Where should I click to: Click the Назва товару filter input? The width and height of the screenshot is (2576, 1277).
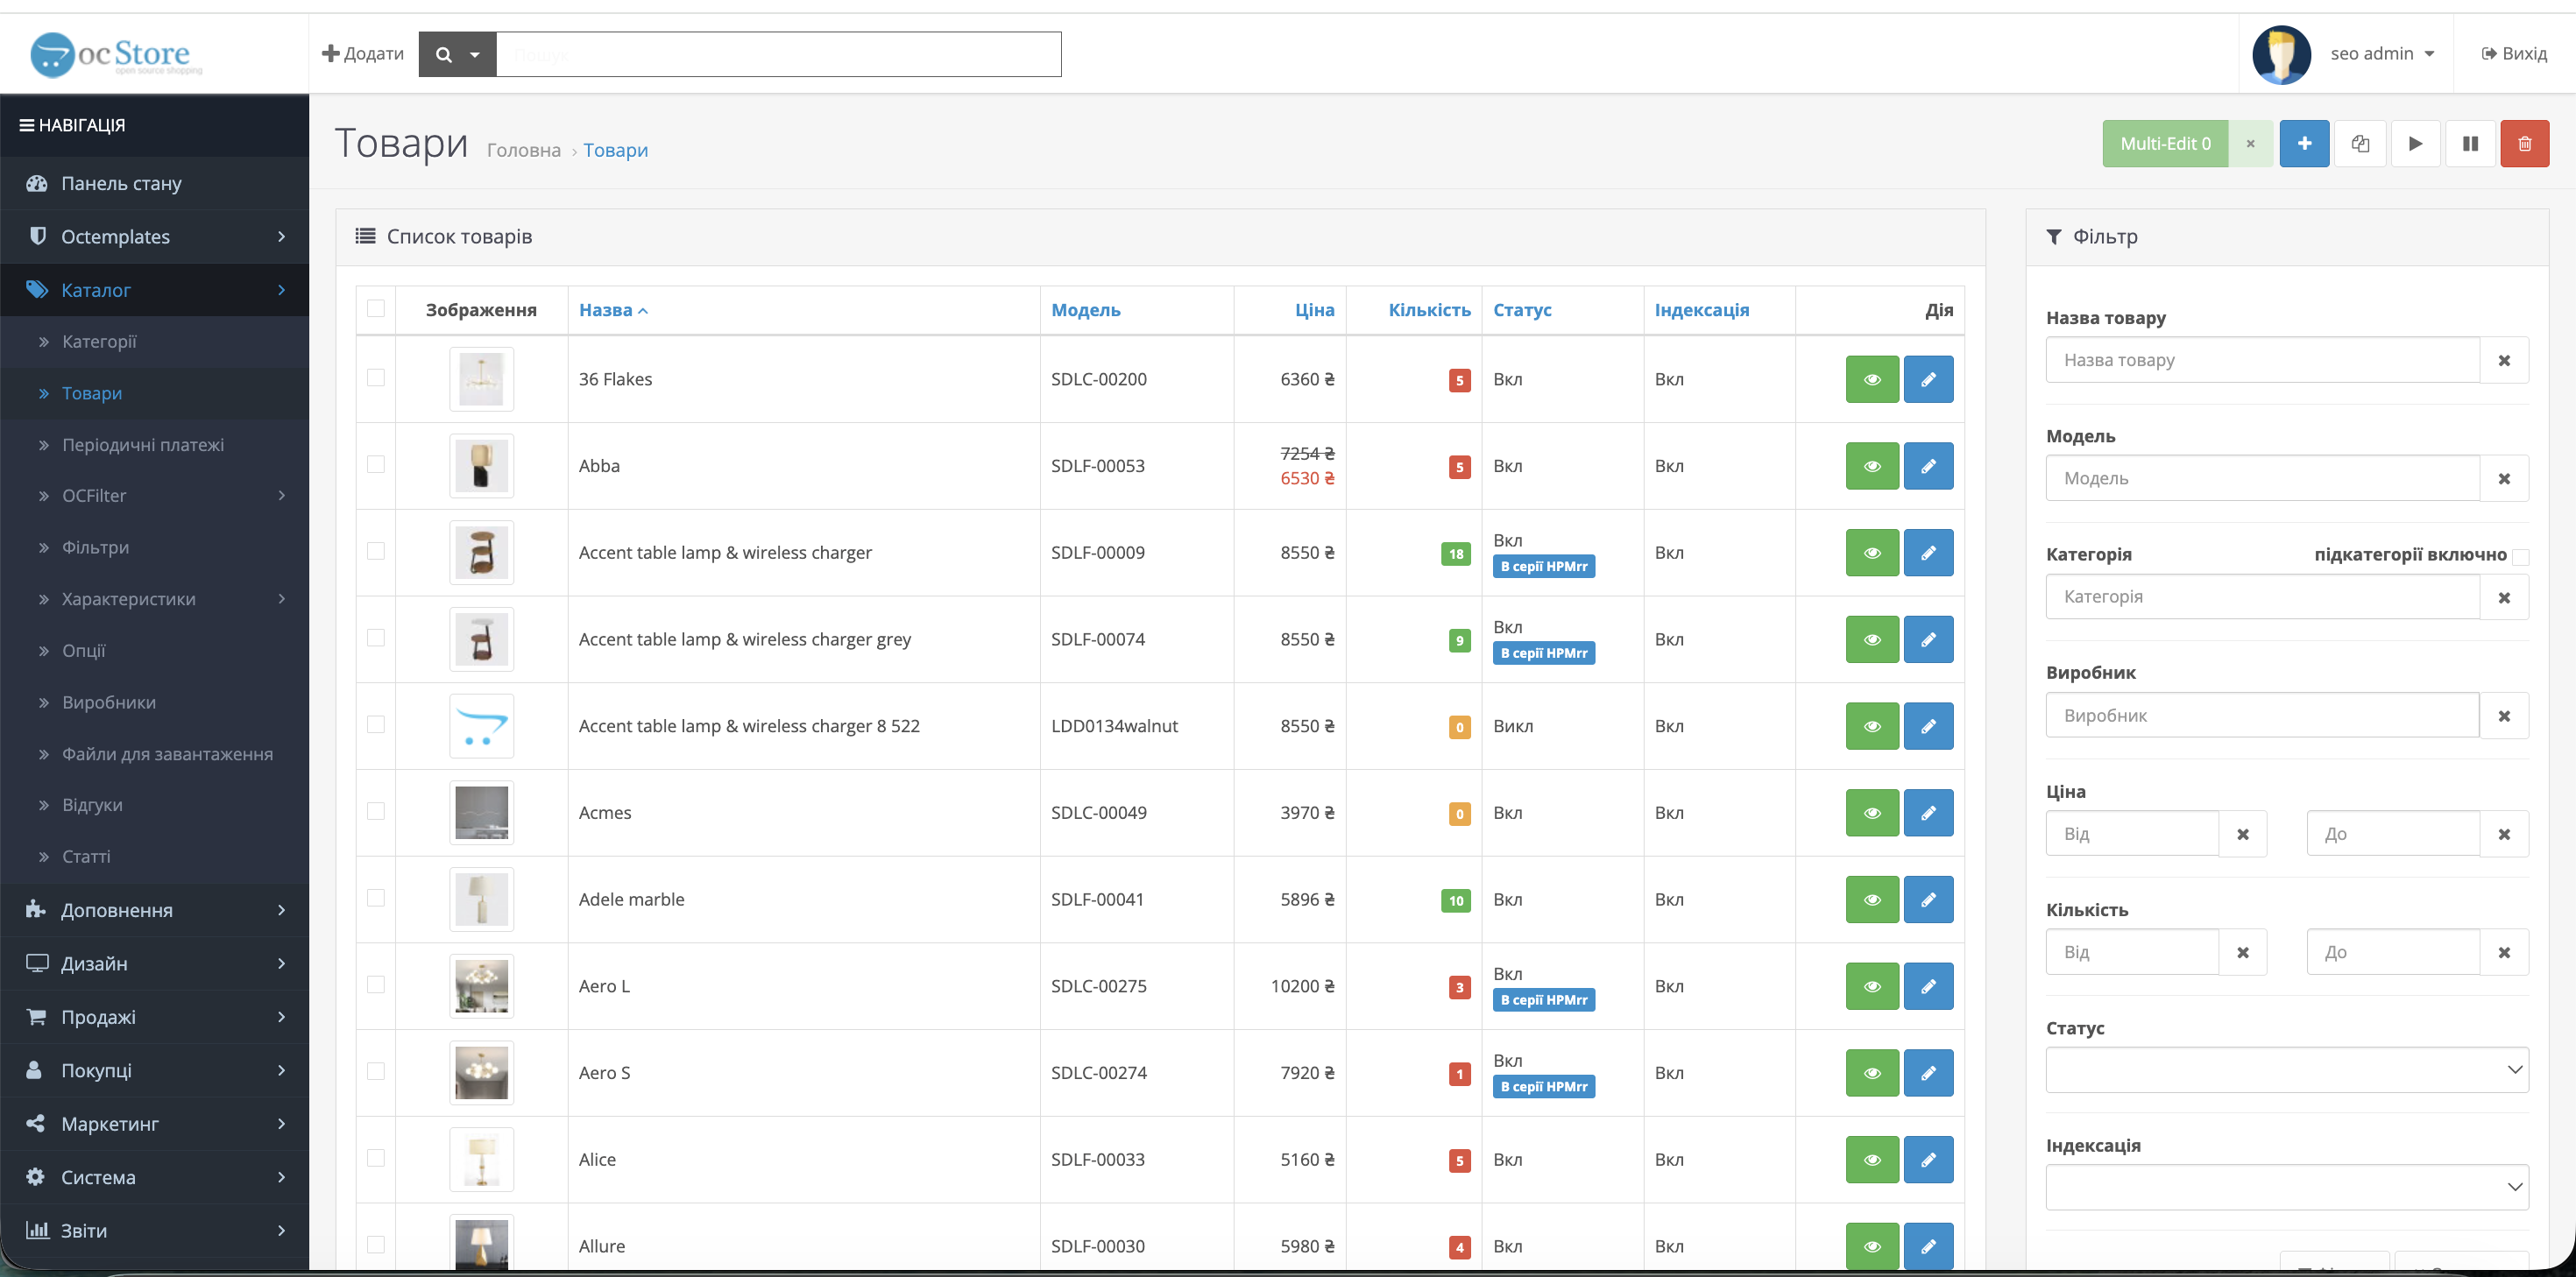coord(2262,360)
